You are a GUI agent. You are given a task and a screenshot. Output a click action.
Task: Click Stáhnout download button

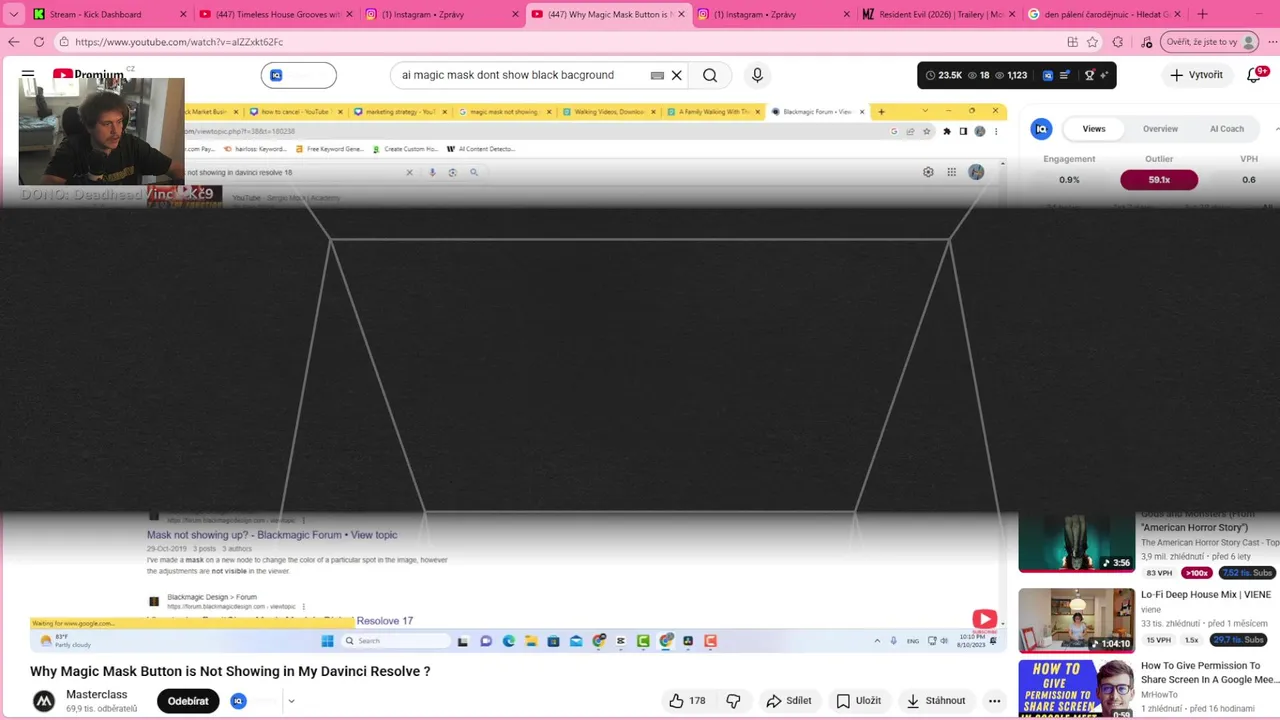point(935,701)
